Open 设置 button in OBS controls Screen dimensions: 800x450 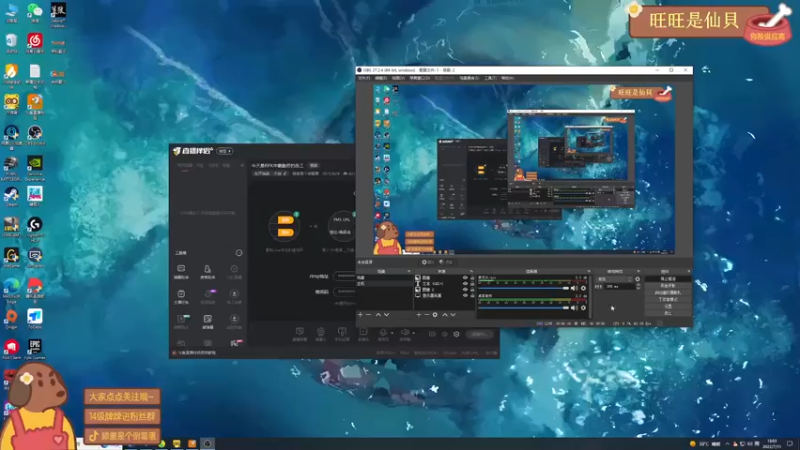[x=668, y=306]
